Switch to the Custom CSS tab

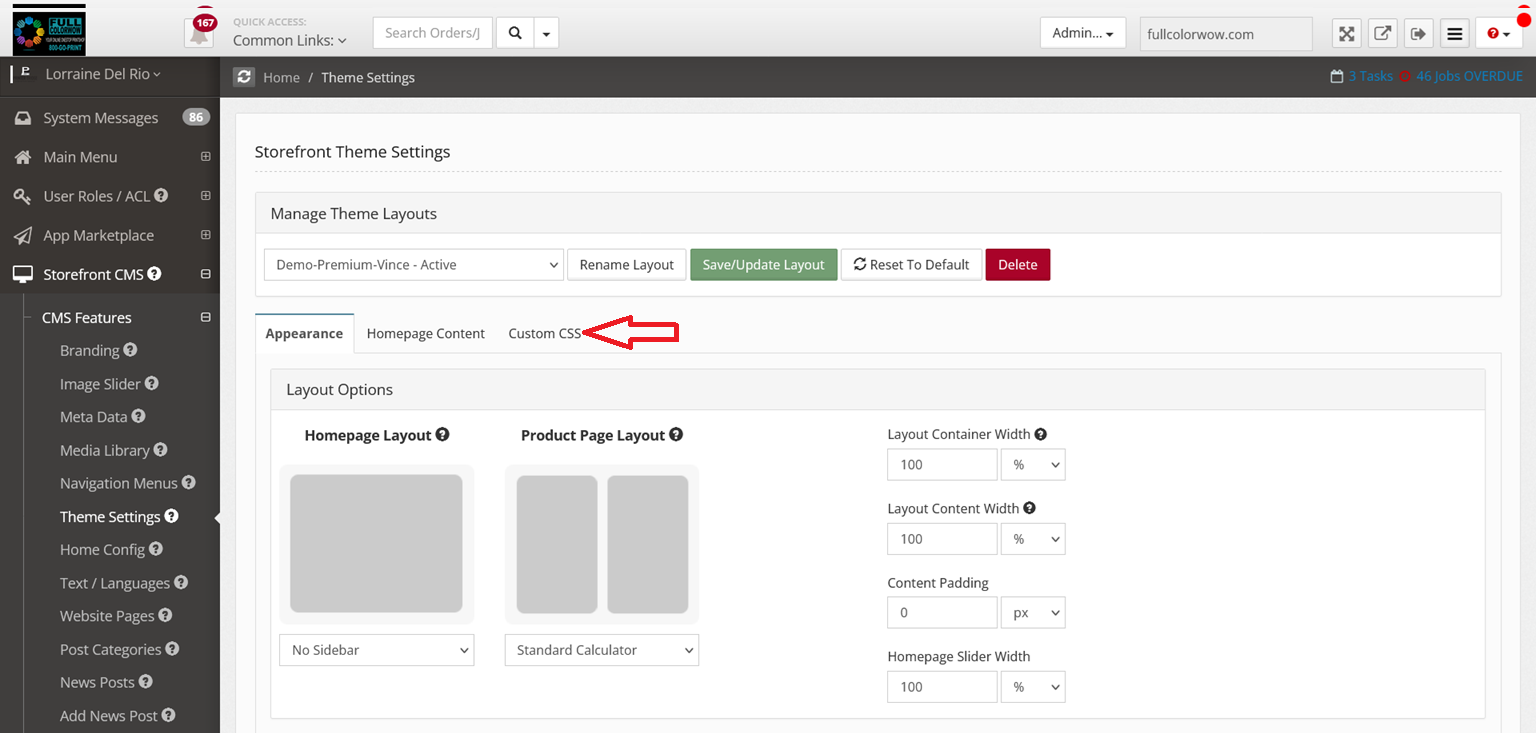click(544, 334)
